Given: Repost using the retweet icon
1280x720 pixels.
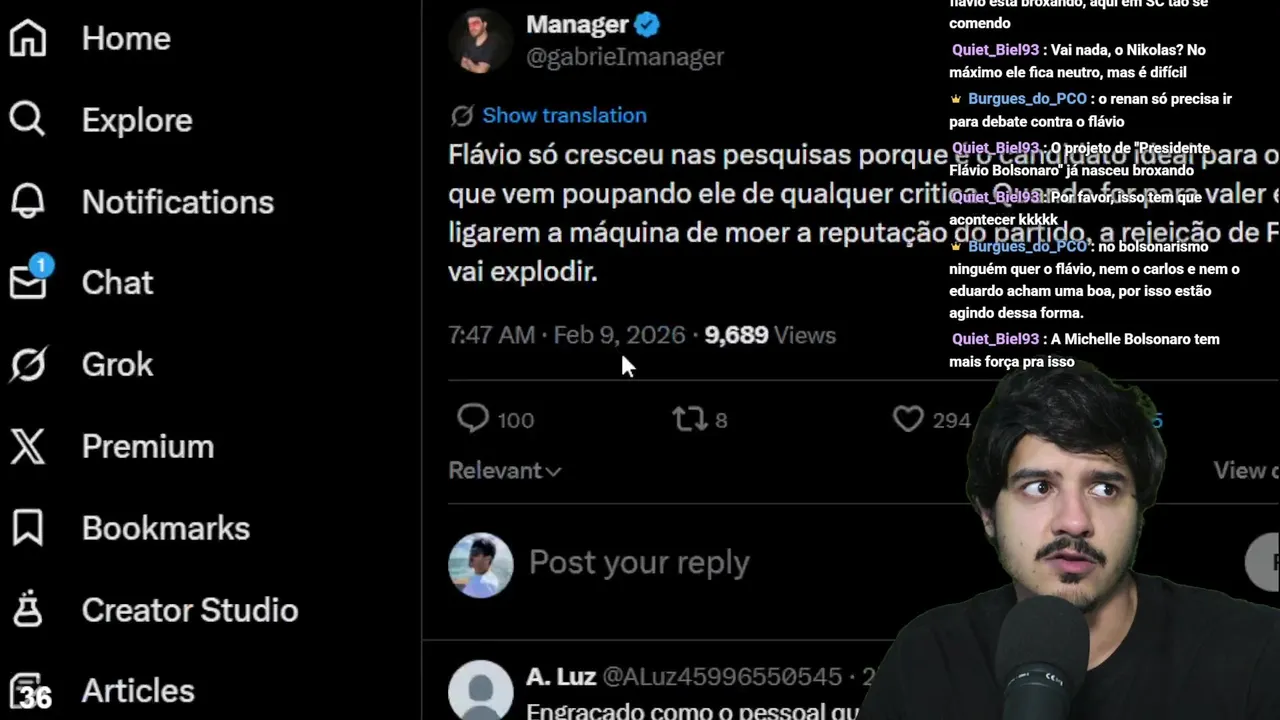Looking at the screenshot, I should coord(690,419).
